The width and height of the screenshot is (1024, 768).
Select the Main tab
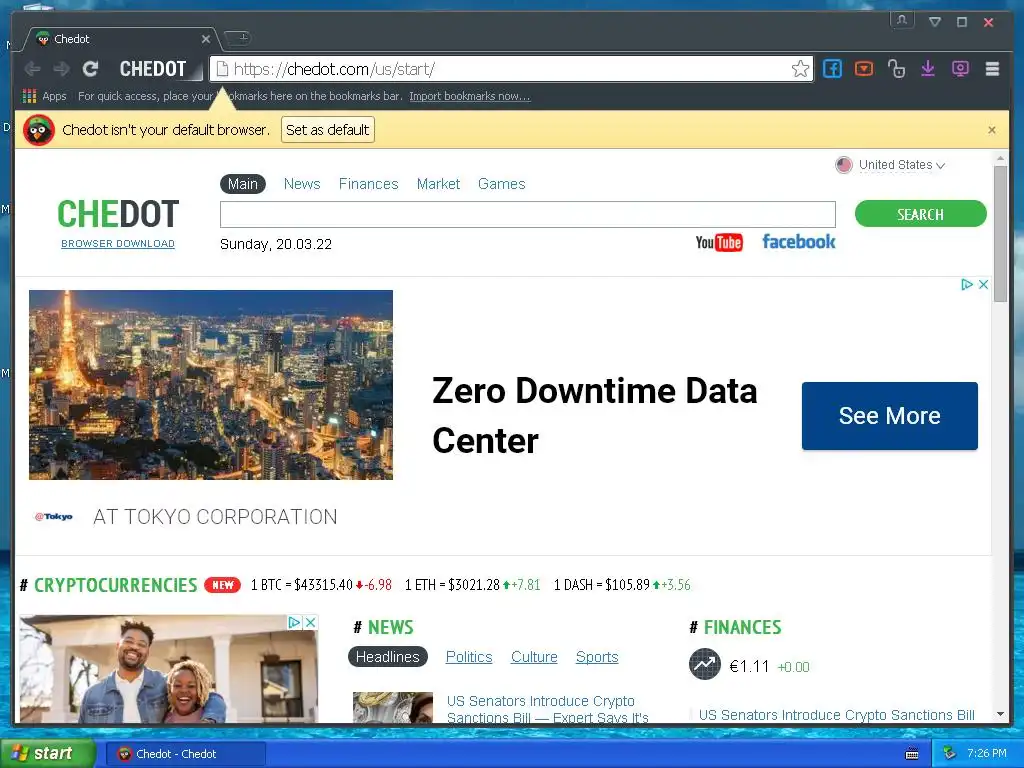click(242, 184)
